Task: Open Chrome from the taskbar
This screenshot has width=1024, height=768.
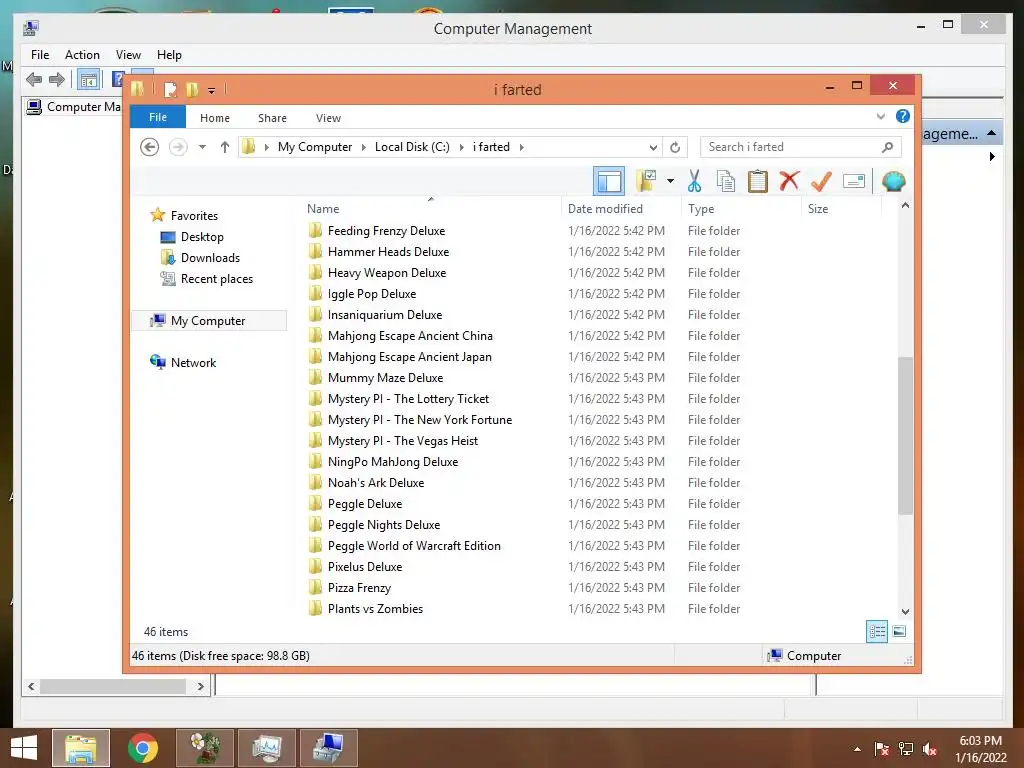Action: tap(142, 748)
